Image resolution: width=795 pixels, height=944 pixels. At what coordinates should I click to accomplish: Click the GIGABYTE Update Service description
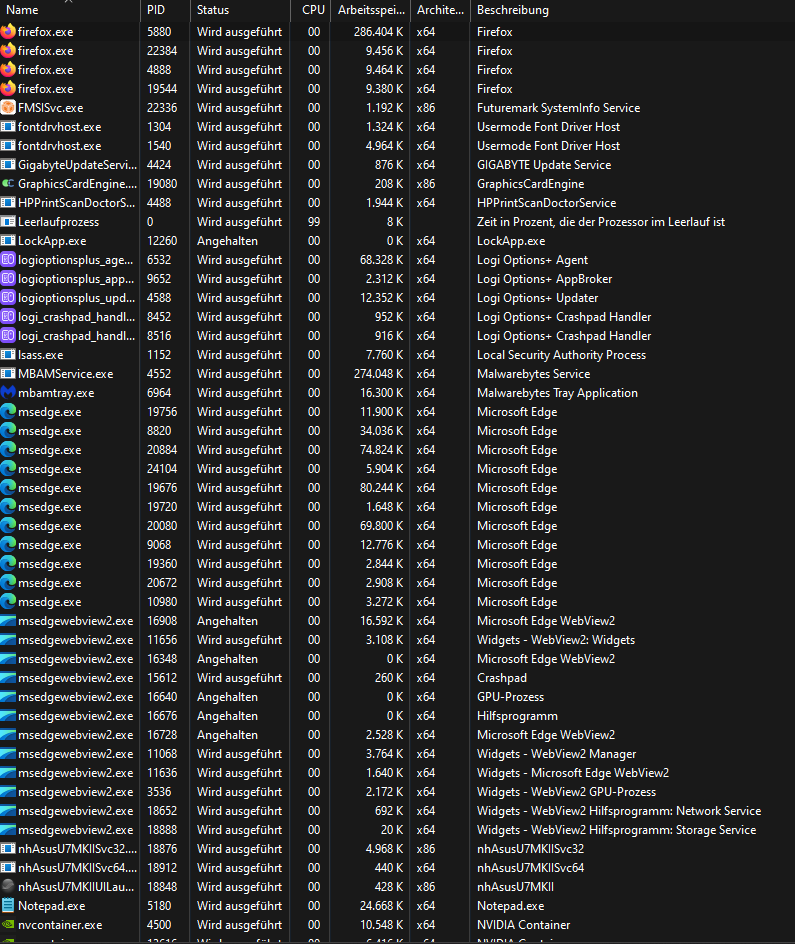[544, 165]
